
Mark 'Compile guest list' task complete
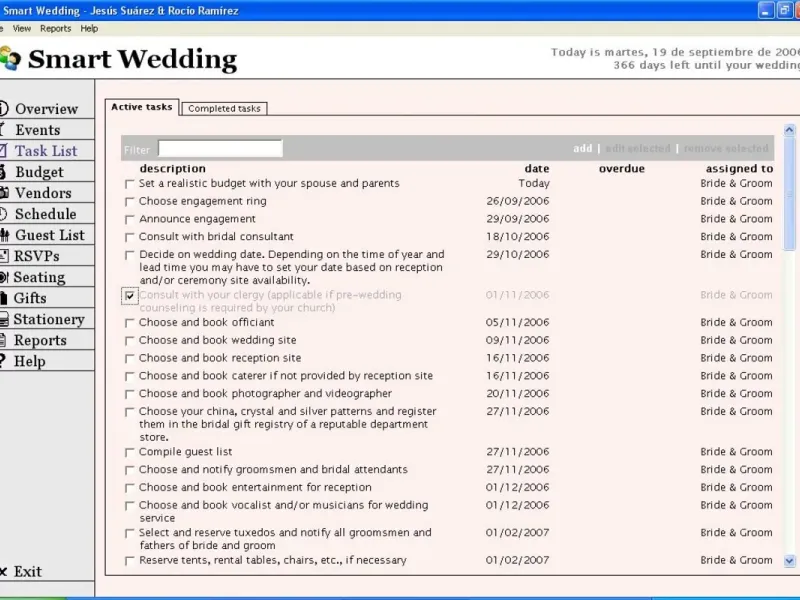coord(130,453)
